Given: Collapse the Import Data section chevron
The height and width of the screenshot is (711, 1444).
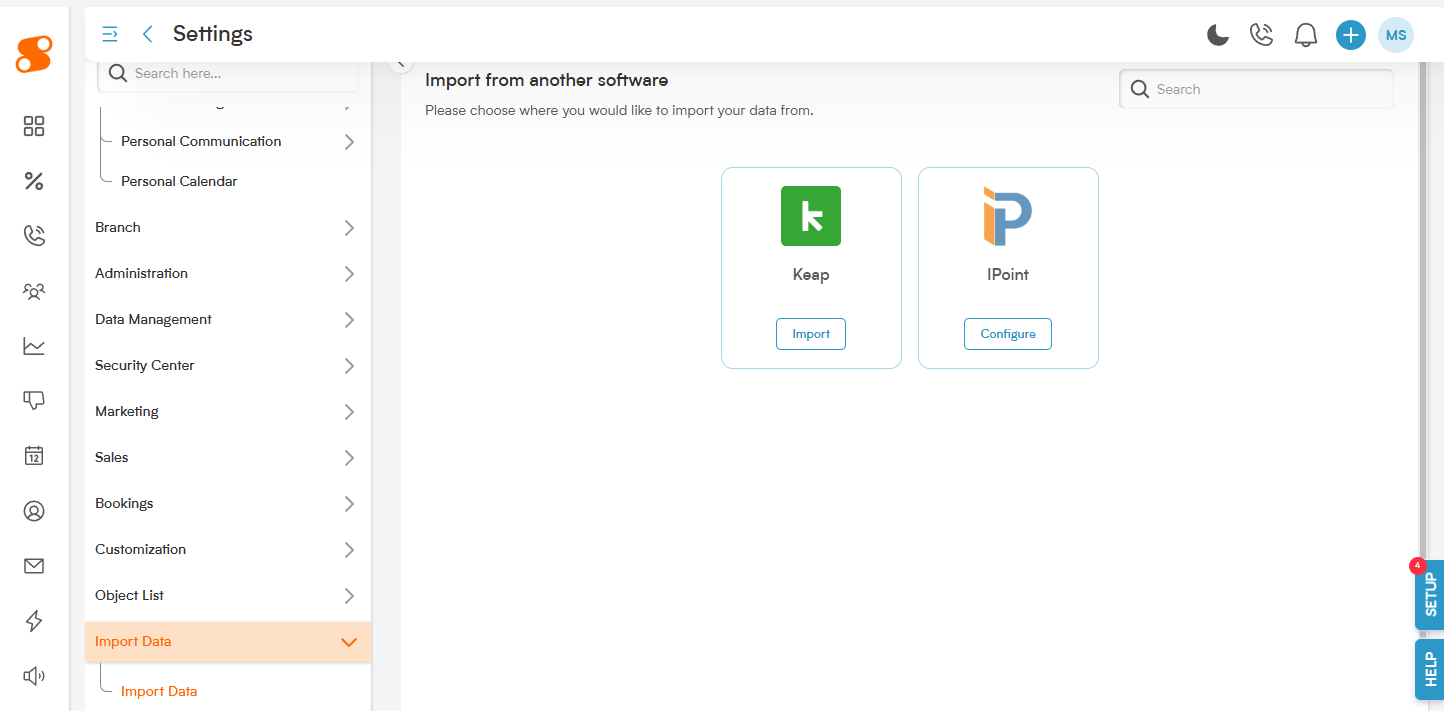Looking at the screenshot, I should tap(349, 642).
